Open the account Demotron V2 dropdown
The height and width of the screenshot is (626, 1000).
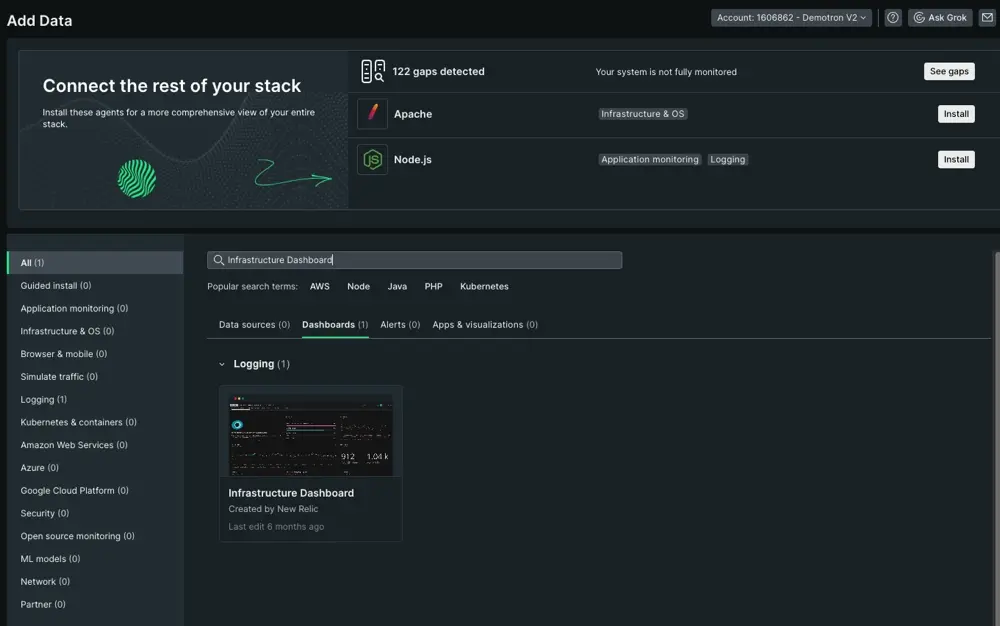coord(791,18)
